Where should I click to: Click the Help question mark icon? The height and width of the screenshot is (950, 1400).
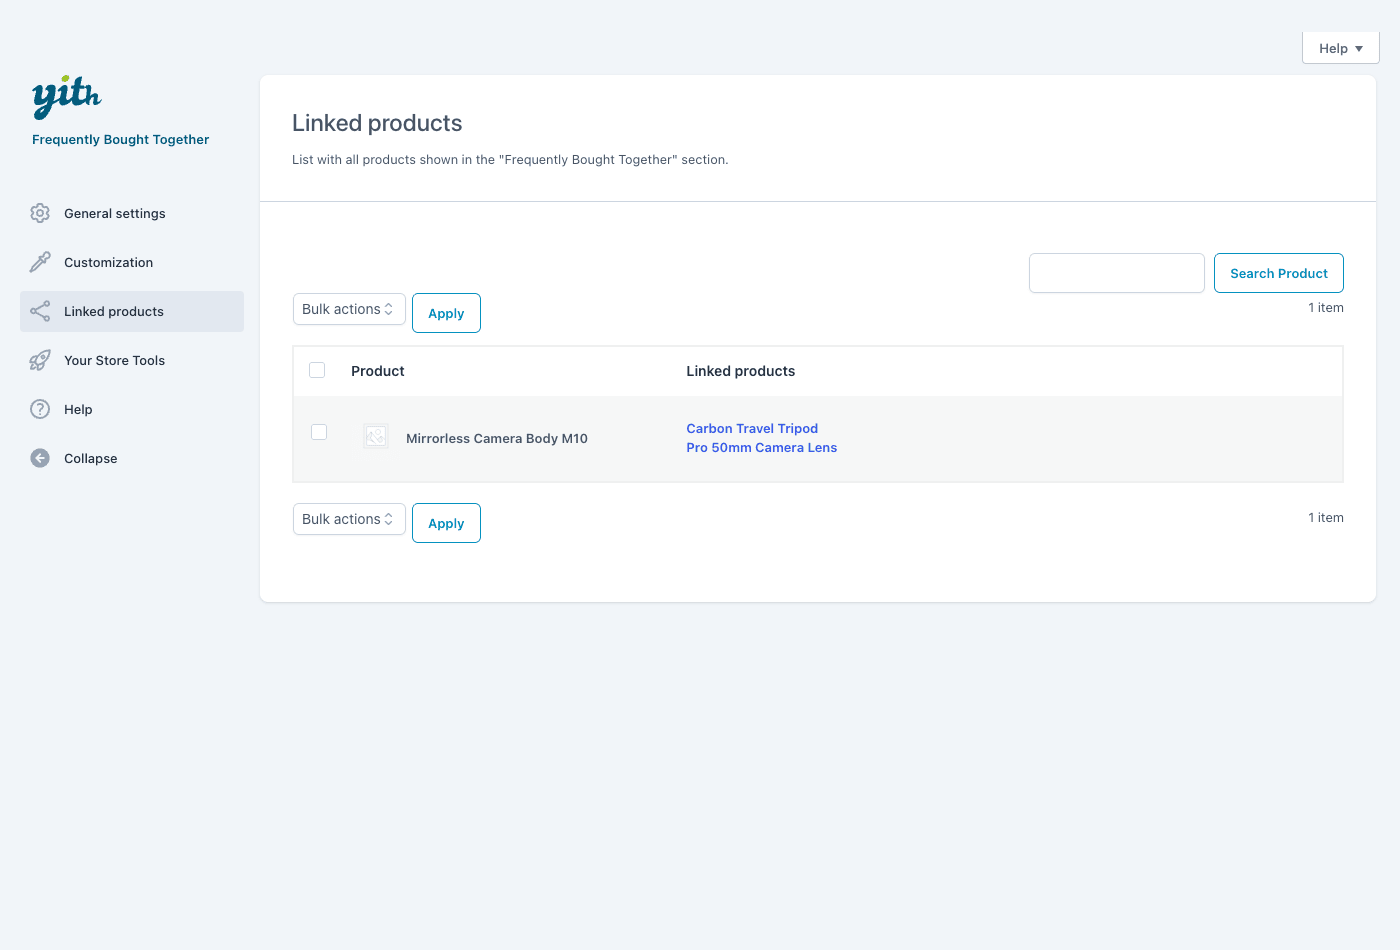tap(40, 409)
